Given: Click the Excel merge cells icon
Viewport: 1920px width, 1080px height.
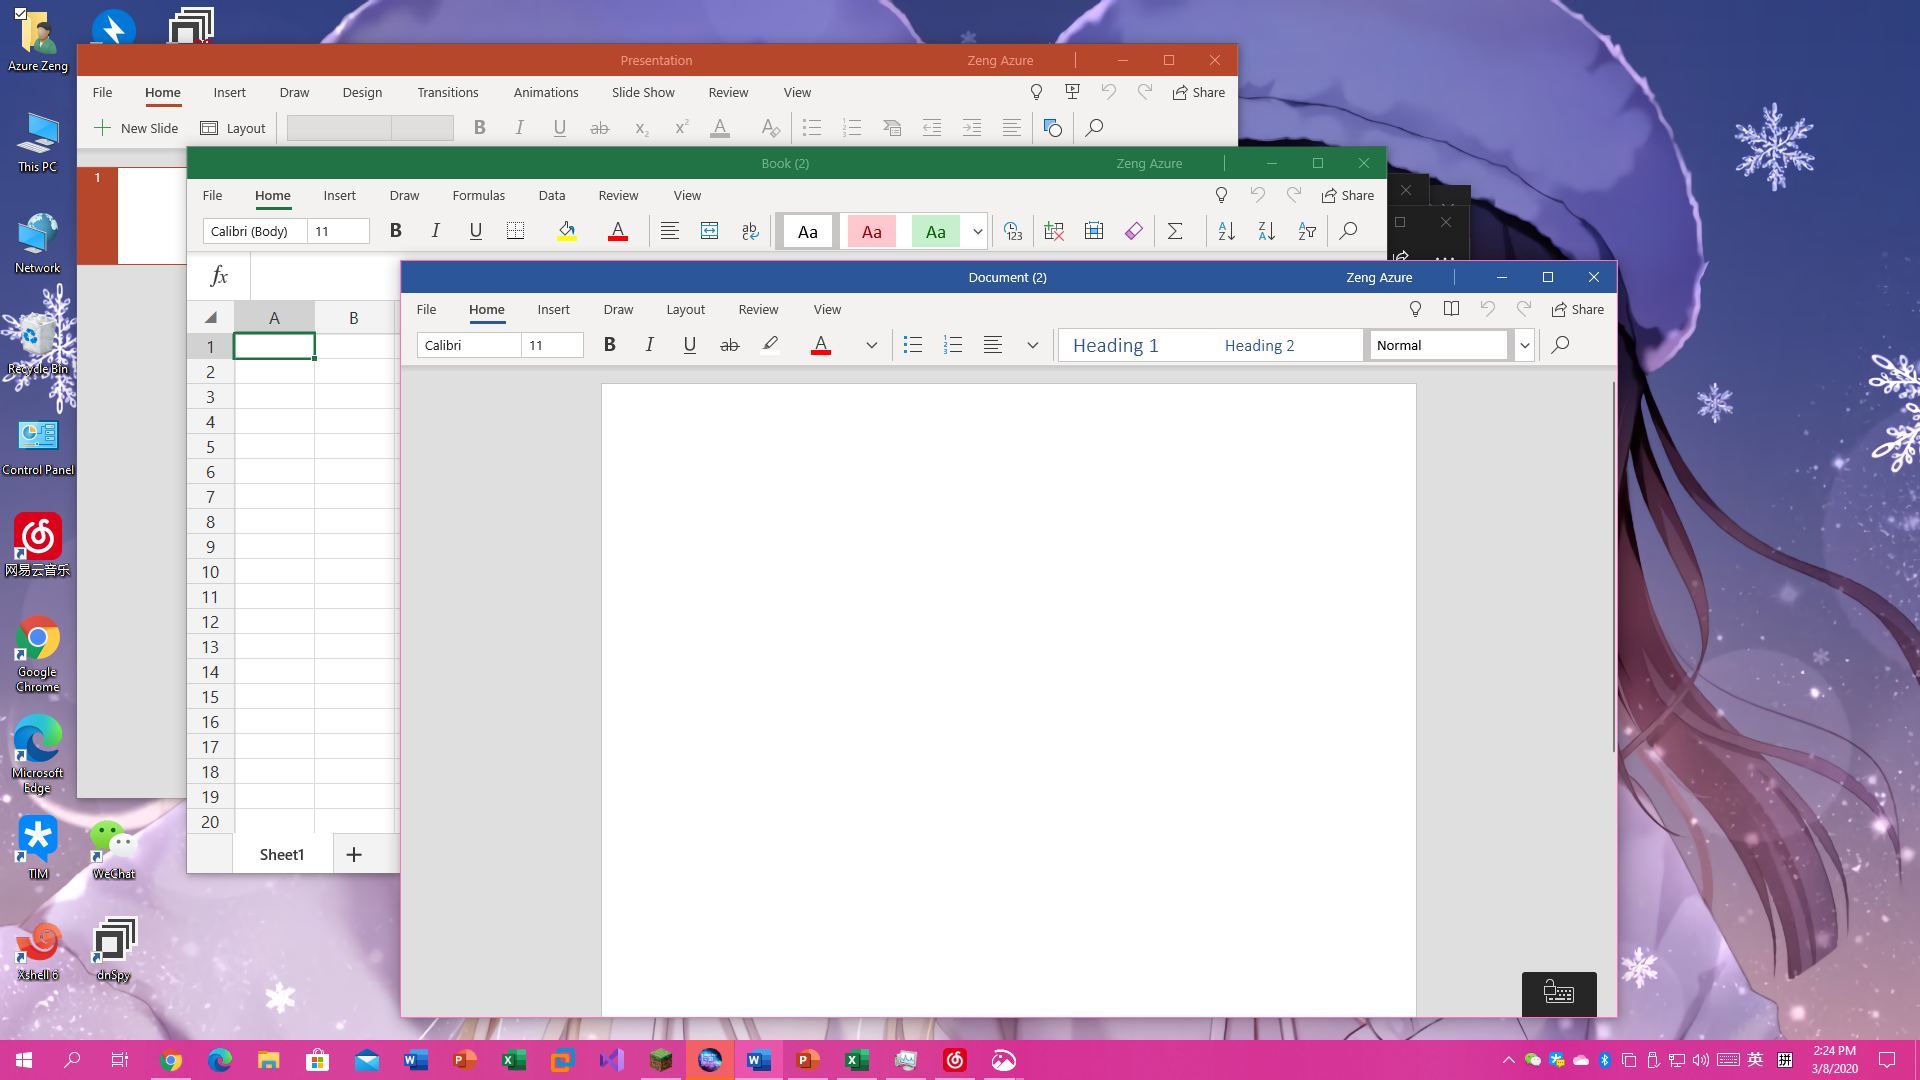Looking at the screenshot, I should tap(709, 231).
